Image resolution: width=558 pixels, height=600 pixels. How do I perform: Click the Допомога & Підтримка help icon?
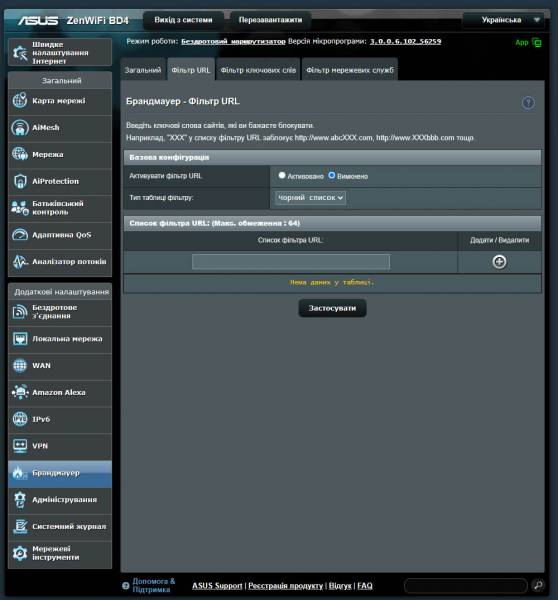coord(126,585)
